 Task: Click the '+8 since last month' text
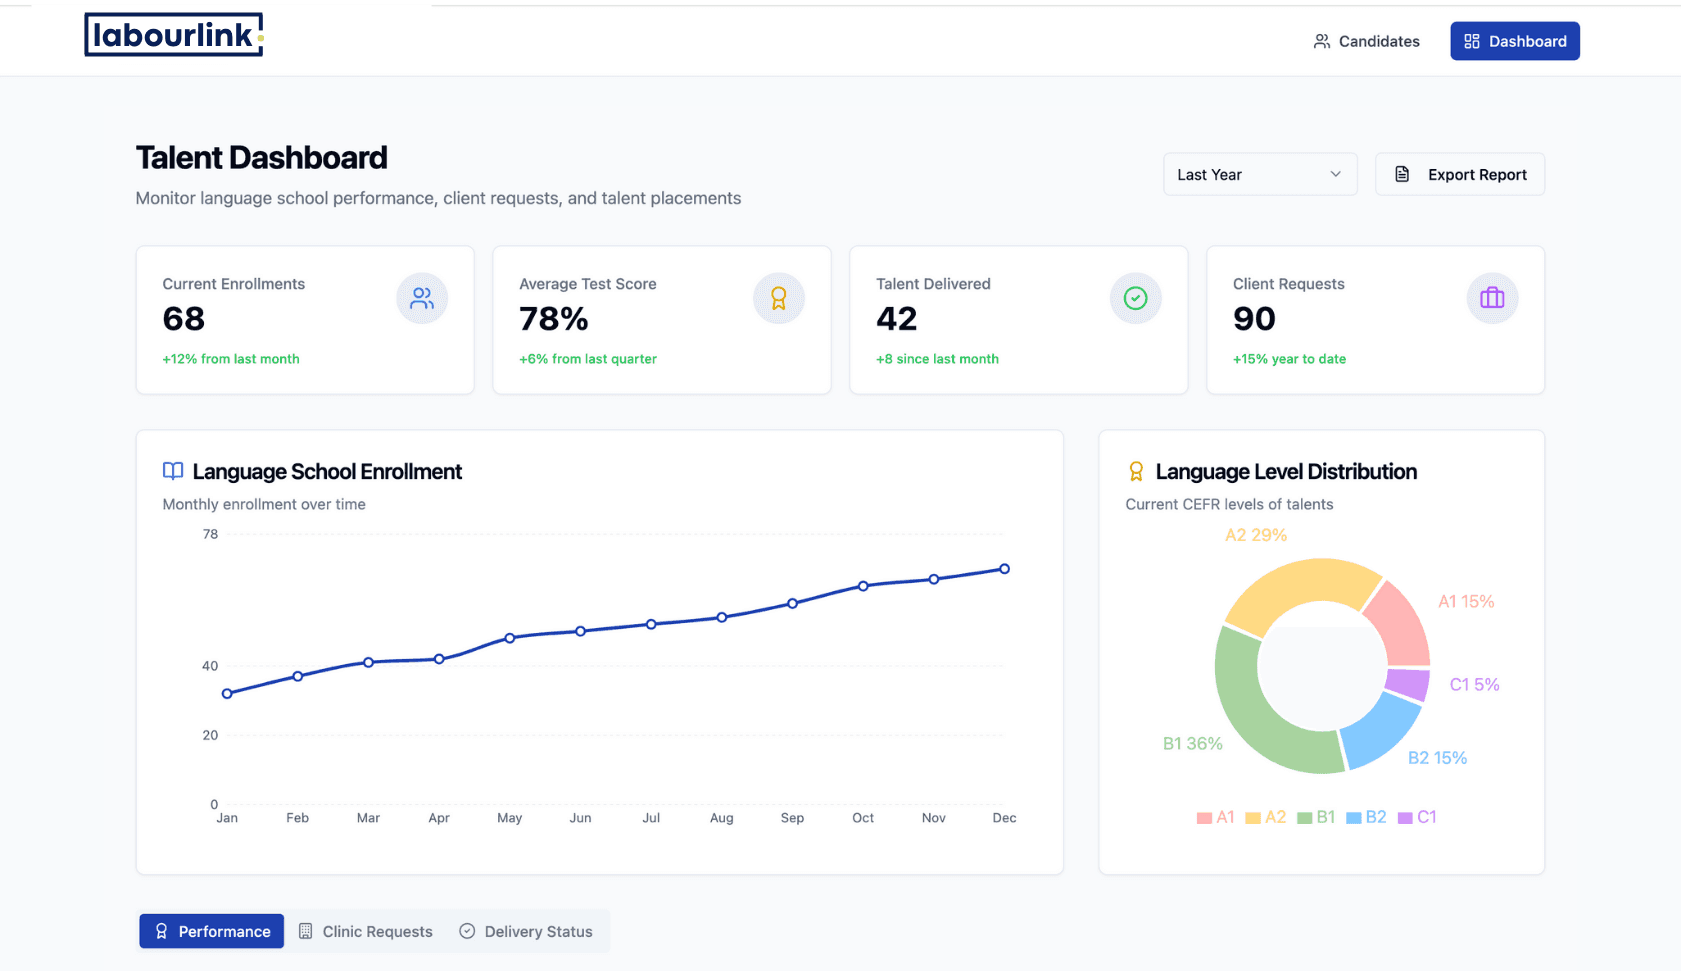[x=937, y=359]
